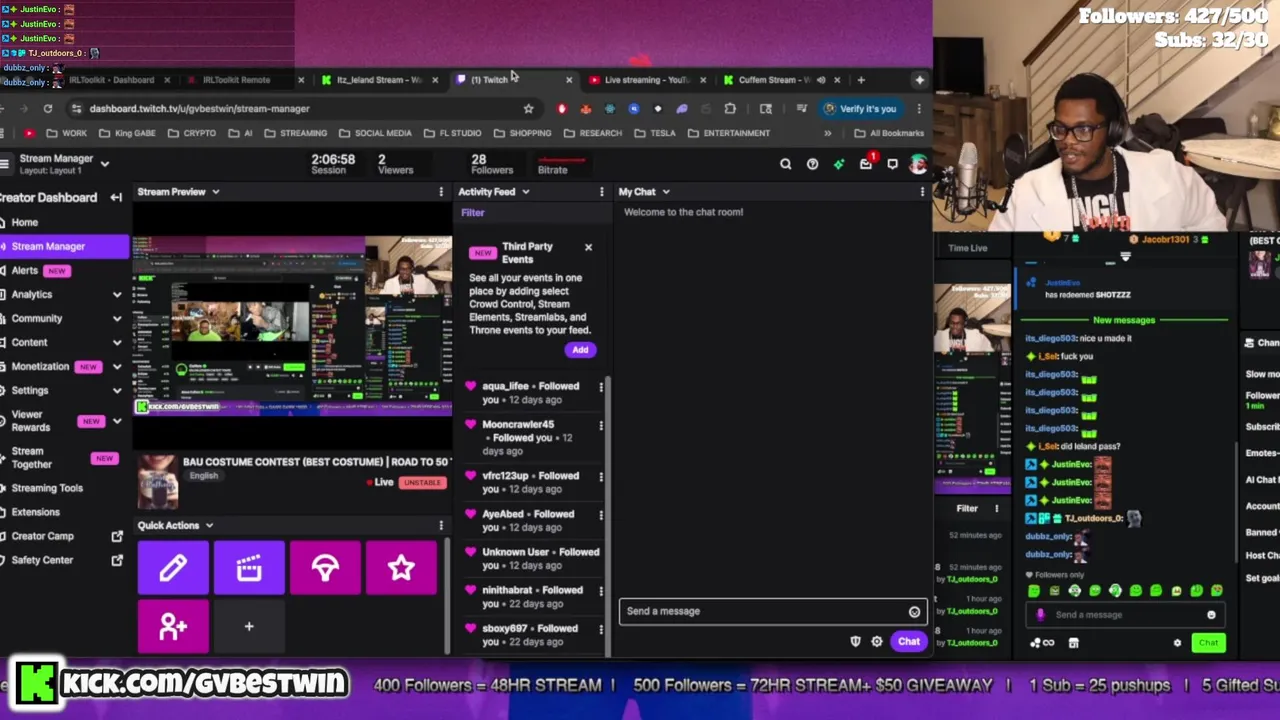This screenshot has width=1280, height=720.
Task: Click the star quick action tile
Action: click(401, 568)
